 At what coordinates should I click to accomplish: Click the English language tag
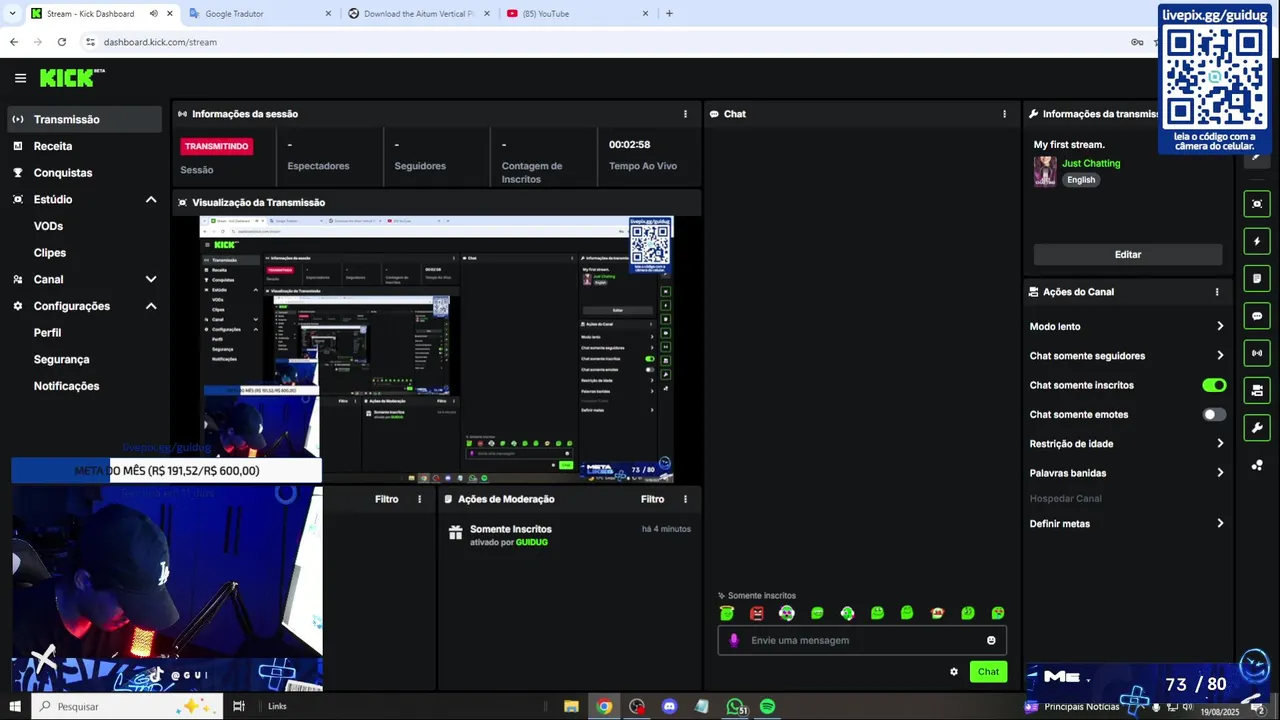[x=1081, y=180]
